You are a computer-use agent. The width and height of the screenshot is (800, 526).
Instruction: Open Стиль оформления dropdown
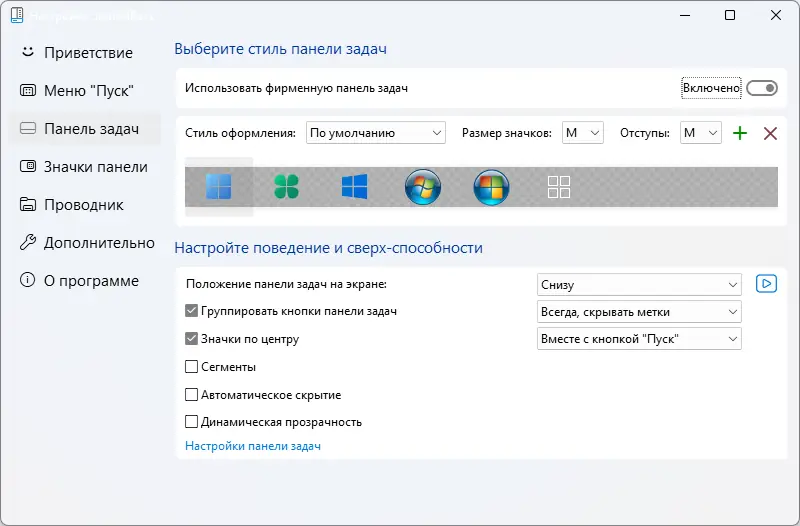[x=376, y=133]
